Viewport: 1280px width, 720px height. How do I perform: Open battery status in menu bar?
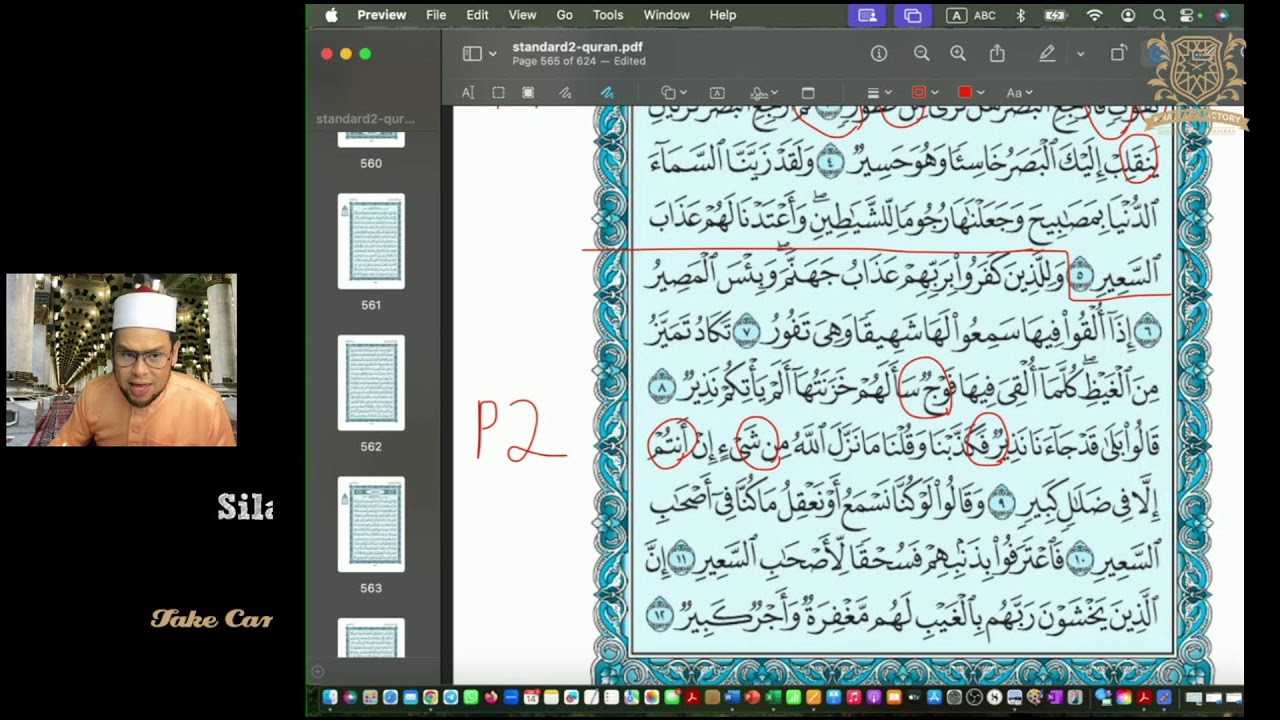tap(1055, 15)
